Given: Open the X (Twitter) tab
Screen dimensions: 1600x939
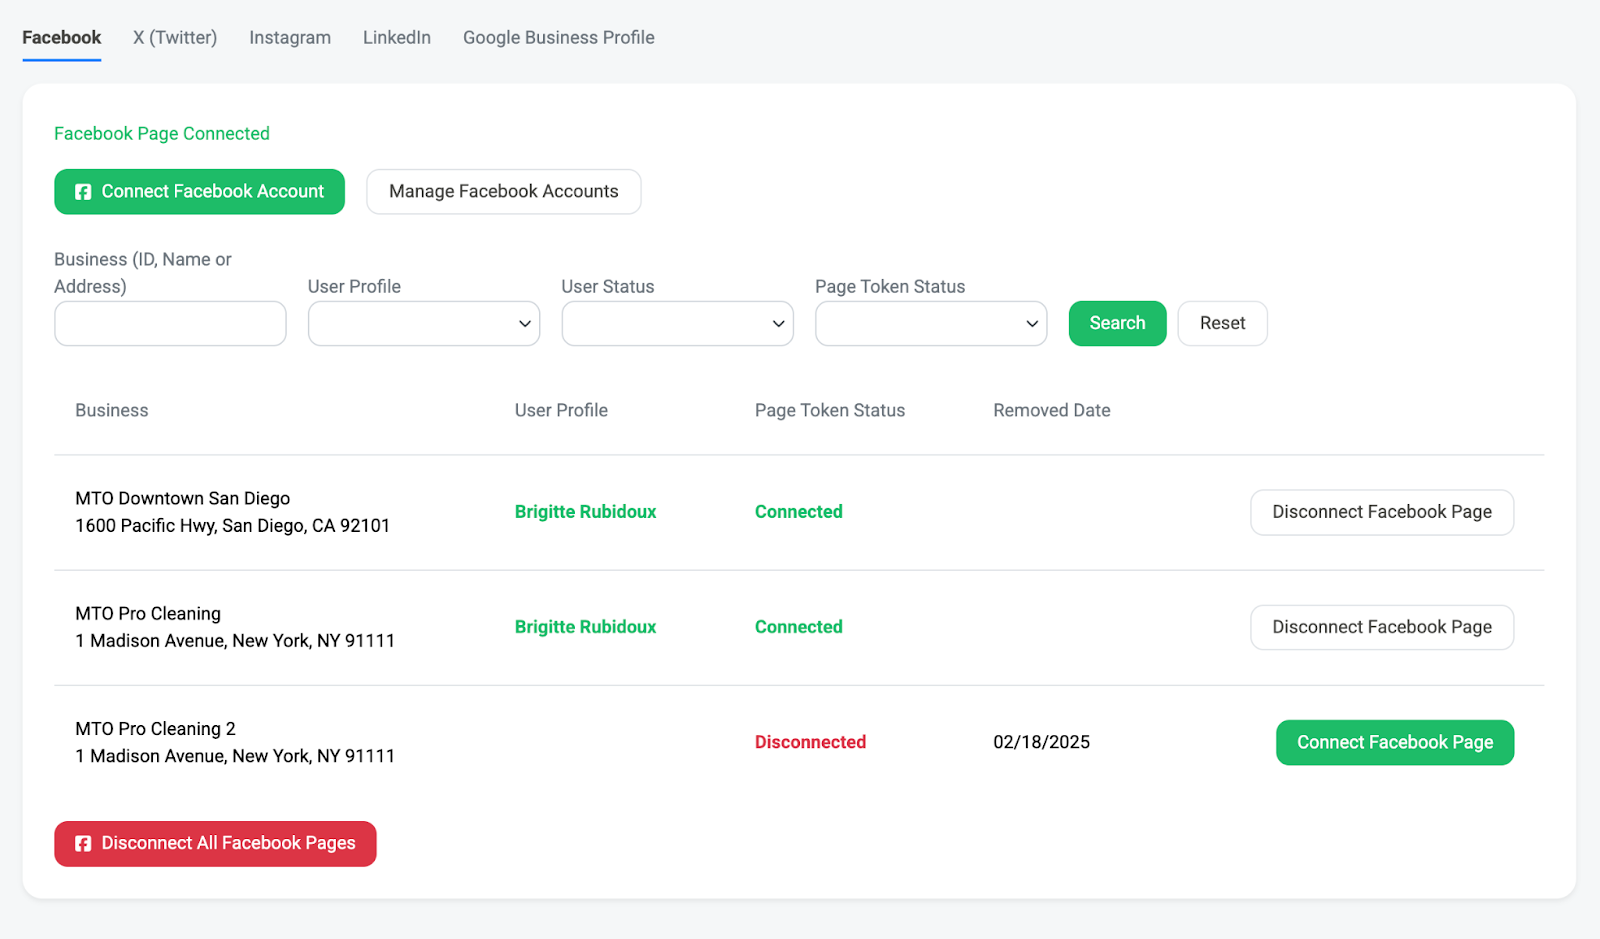Looking at the screenshot, I should pyautogui.click(x=175, y=38).
